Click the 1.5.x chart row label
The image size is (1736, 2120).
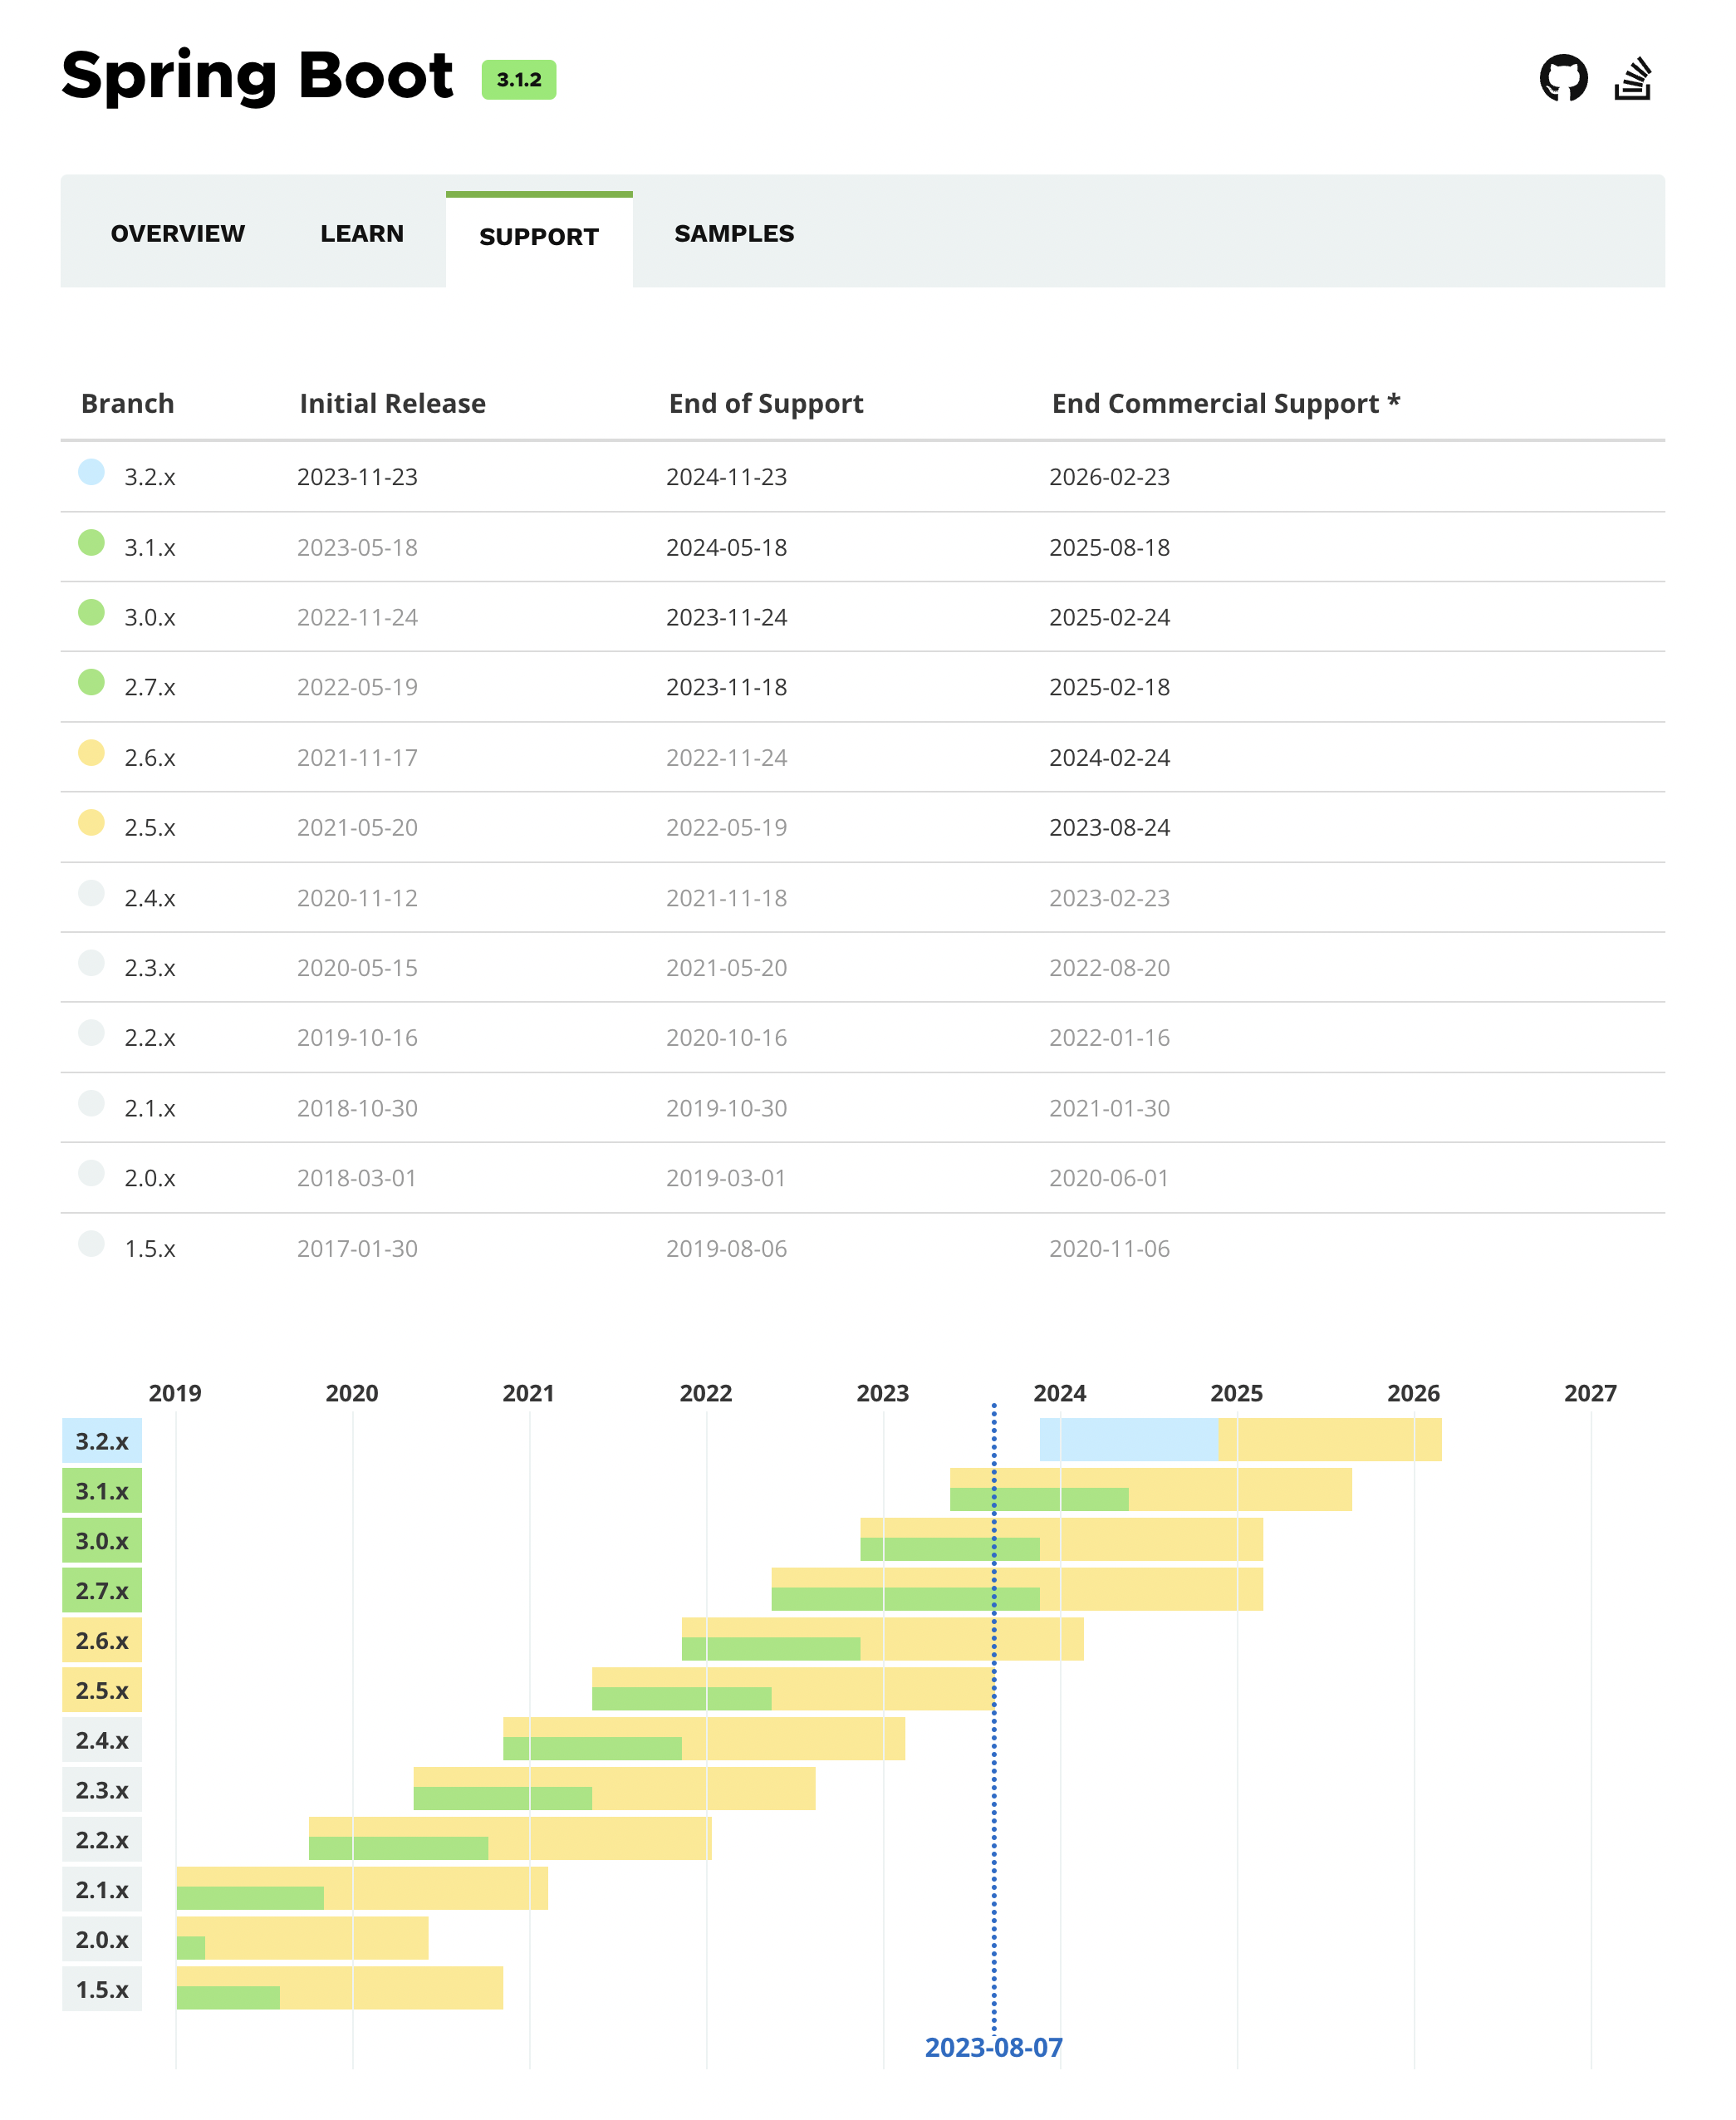[x=102, y=1990]
